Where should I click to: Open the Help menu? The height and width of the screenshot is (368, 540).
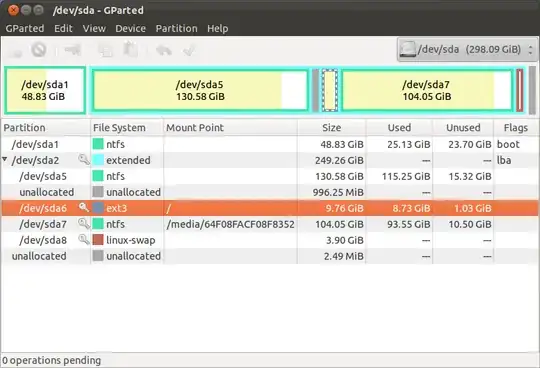click(x=218, y=28)
